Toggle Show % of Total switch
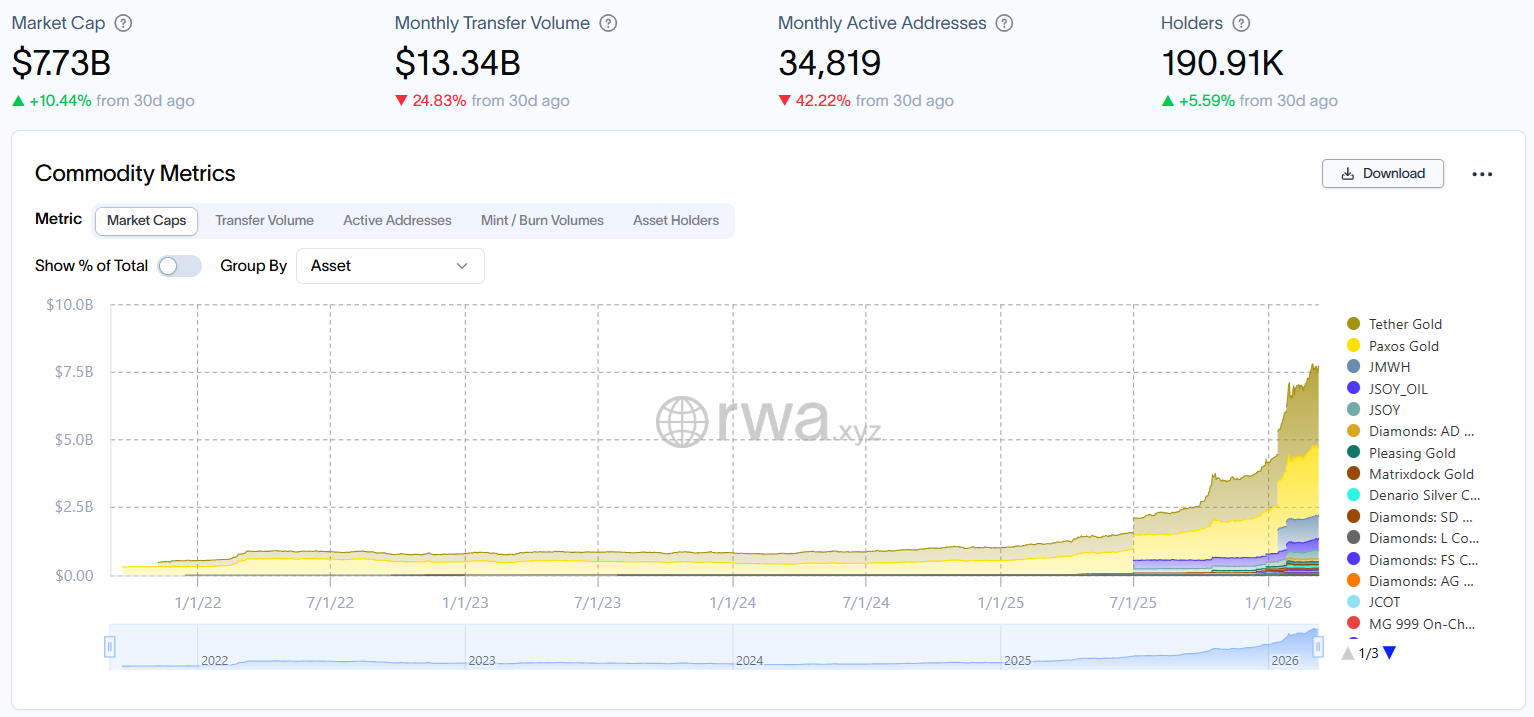1534x717 pixels. coord(180,266)
